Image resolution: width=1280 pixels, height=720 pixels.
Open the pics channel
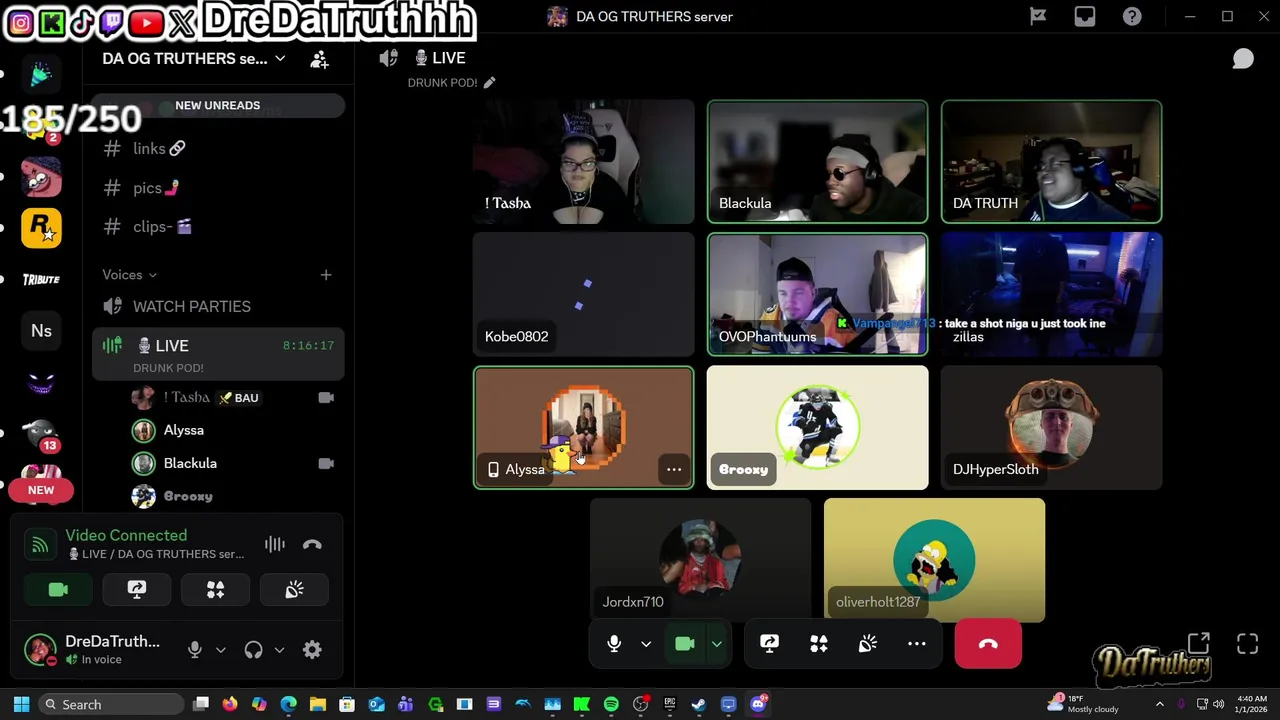(218, 187)
